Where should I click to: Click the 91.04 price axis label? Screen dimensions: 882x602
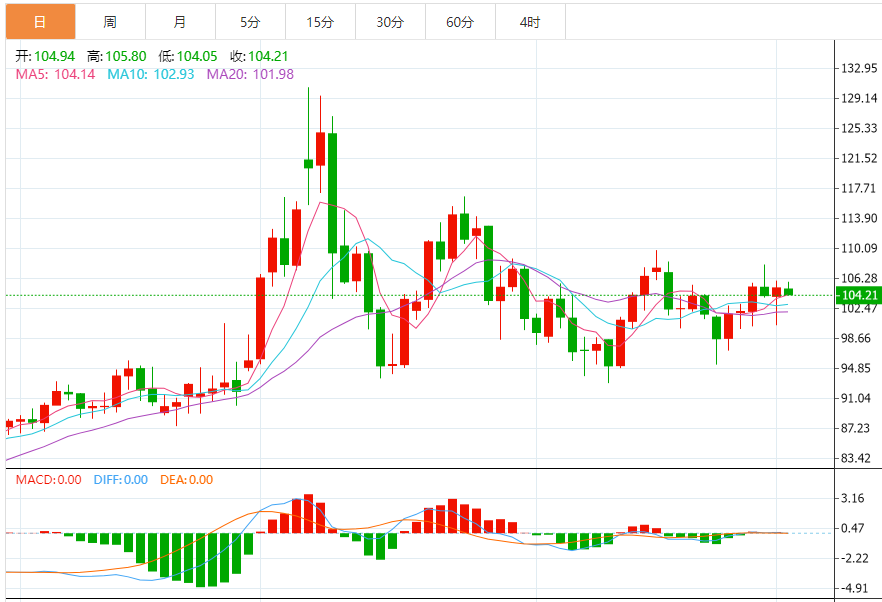click(x=856, y=398)
